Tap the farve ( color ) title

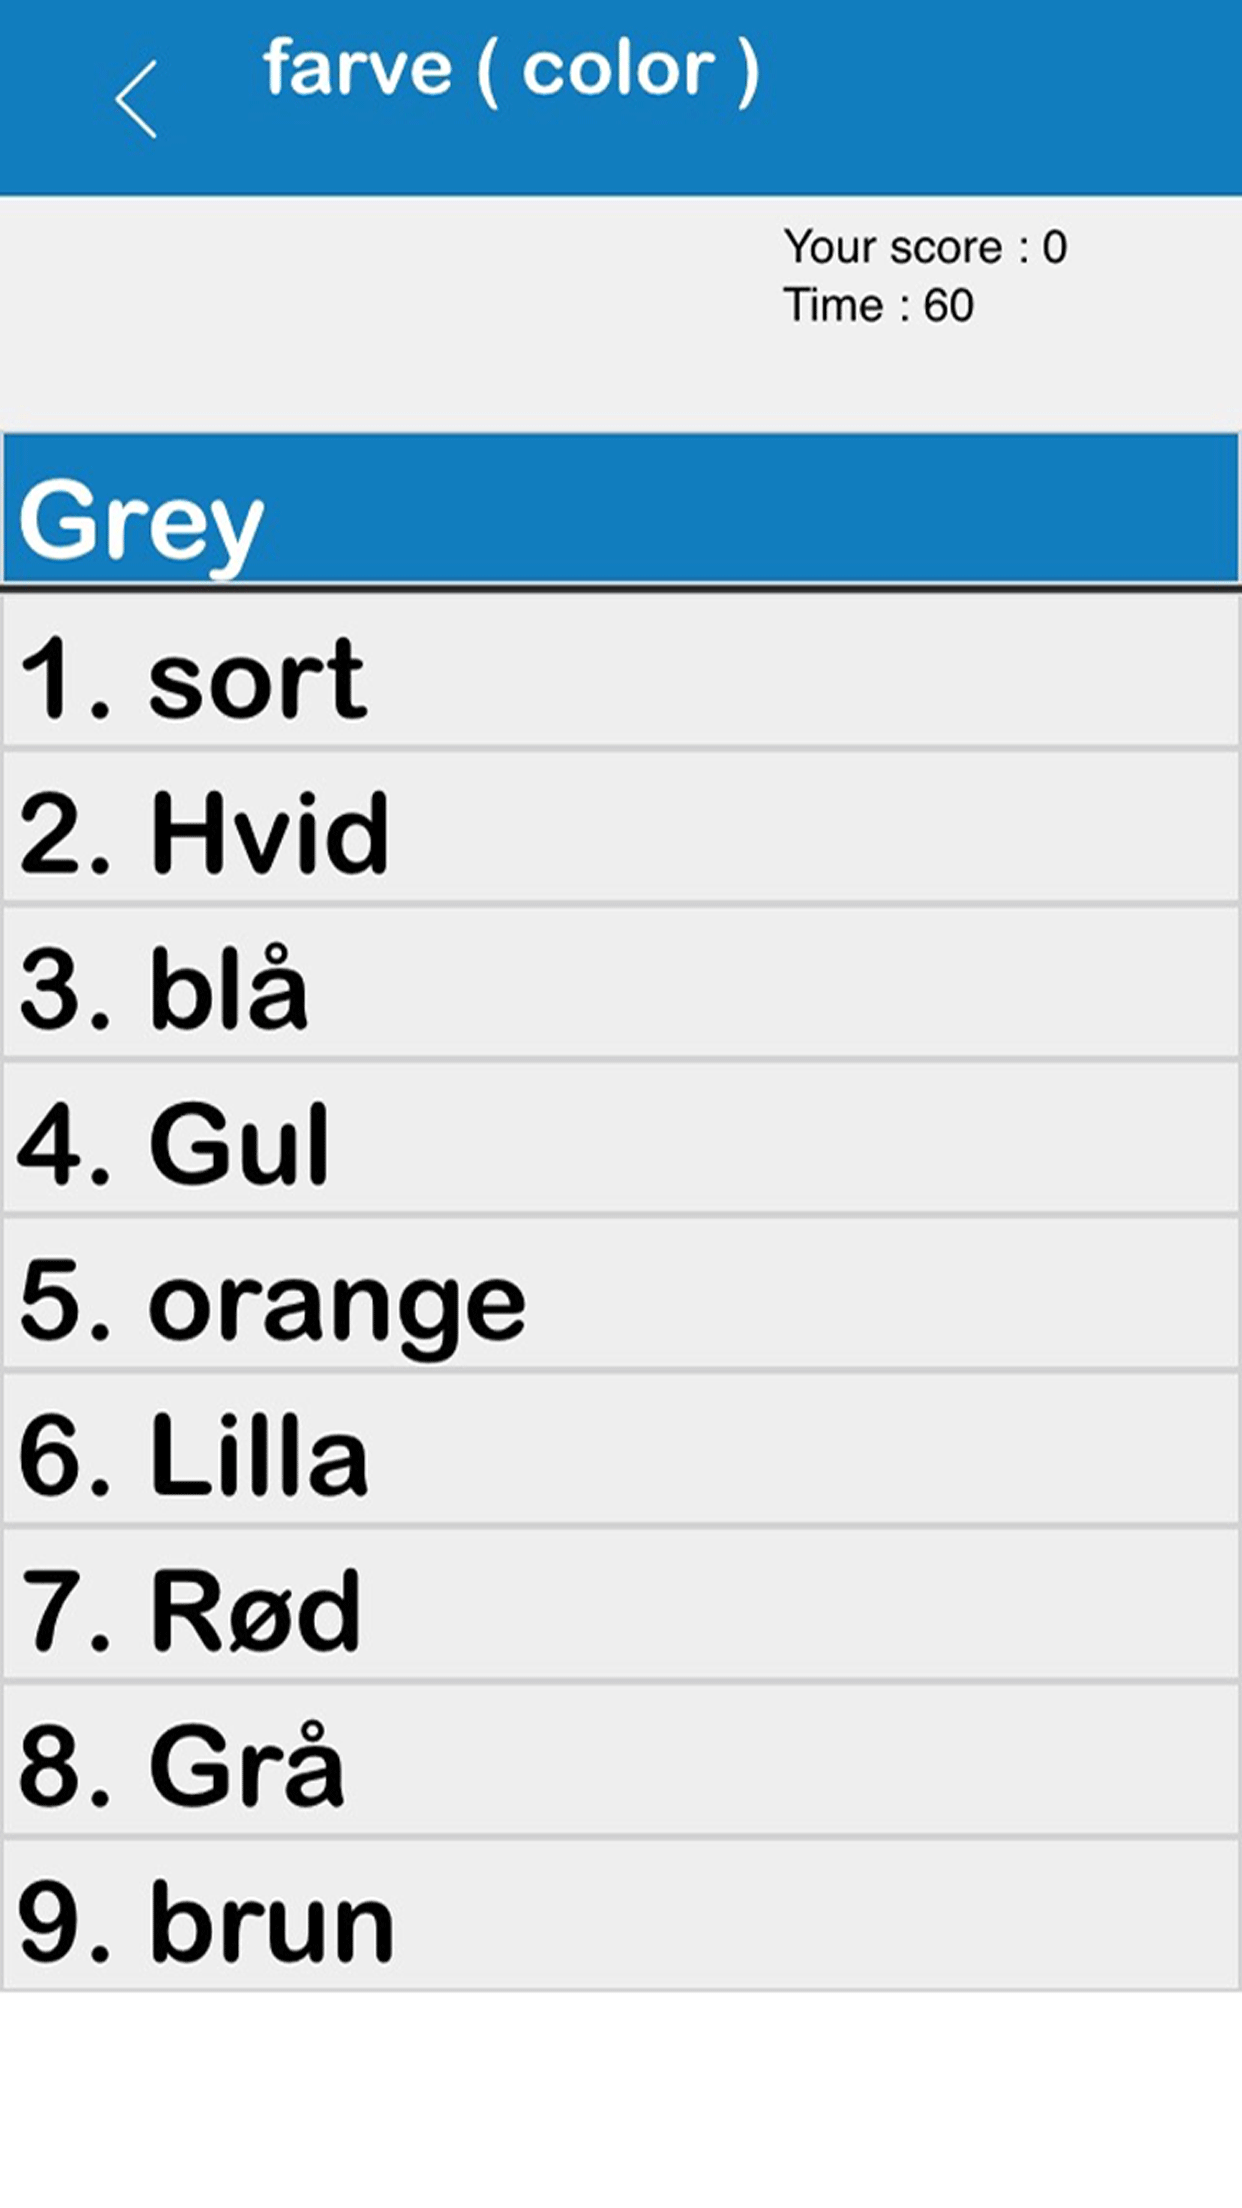[510, 70]
